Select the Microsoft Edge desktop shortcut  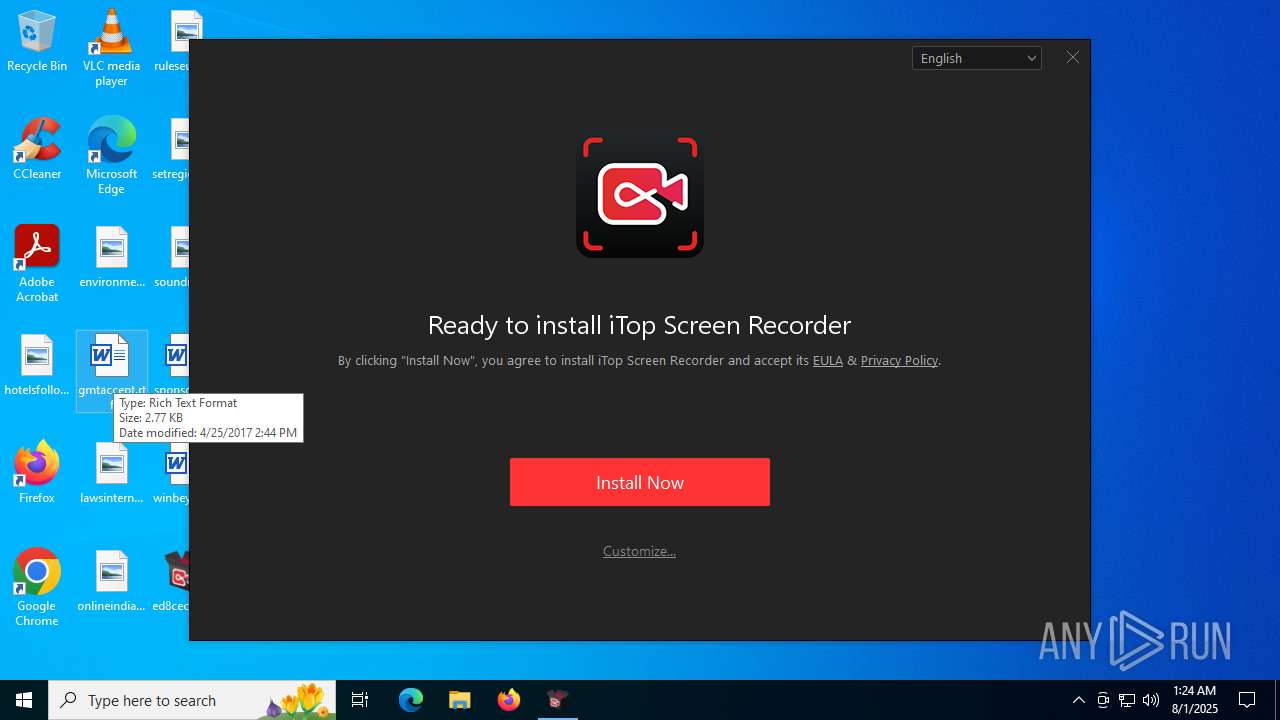(x=111, y=156)
